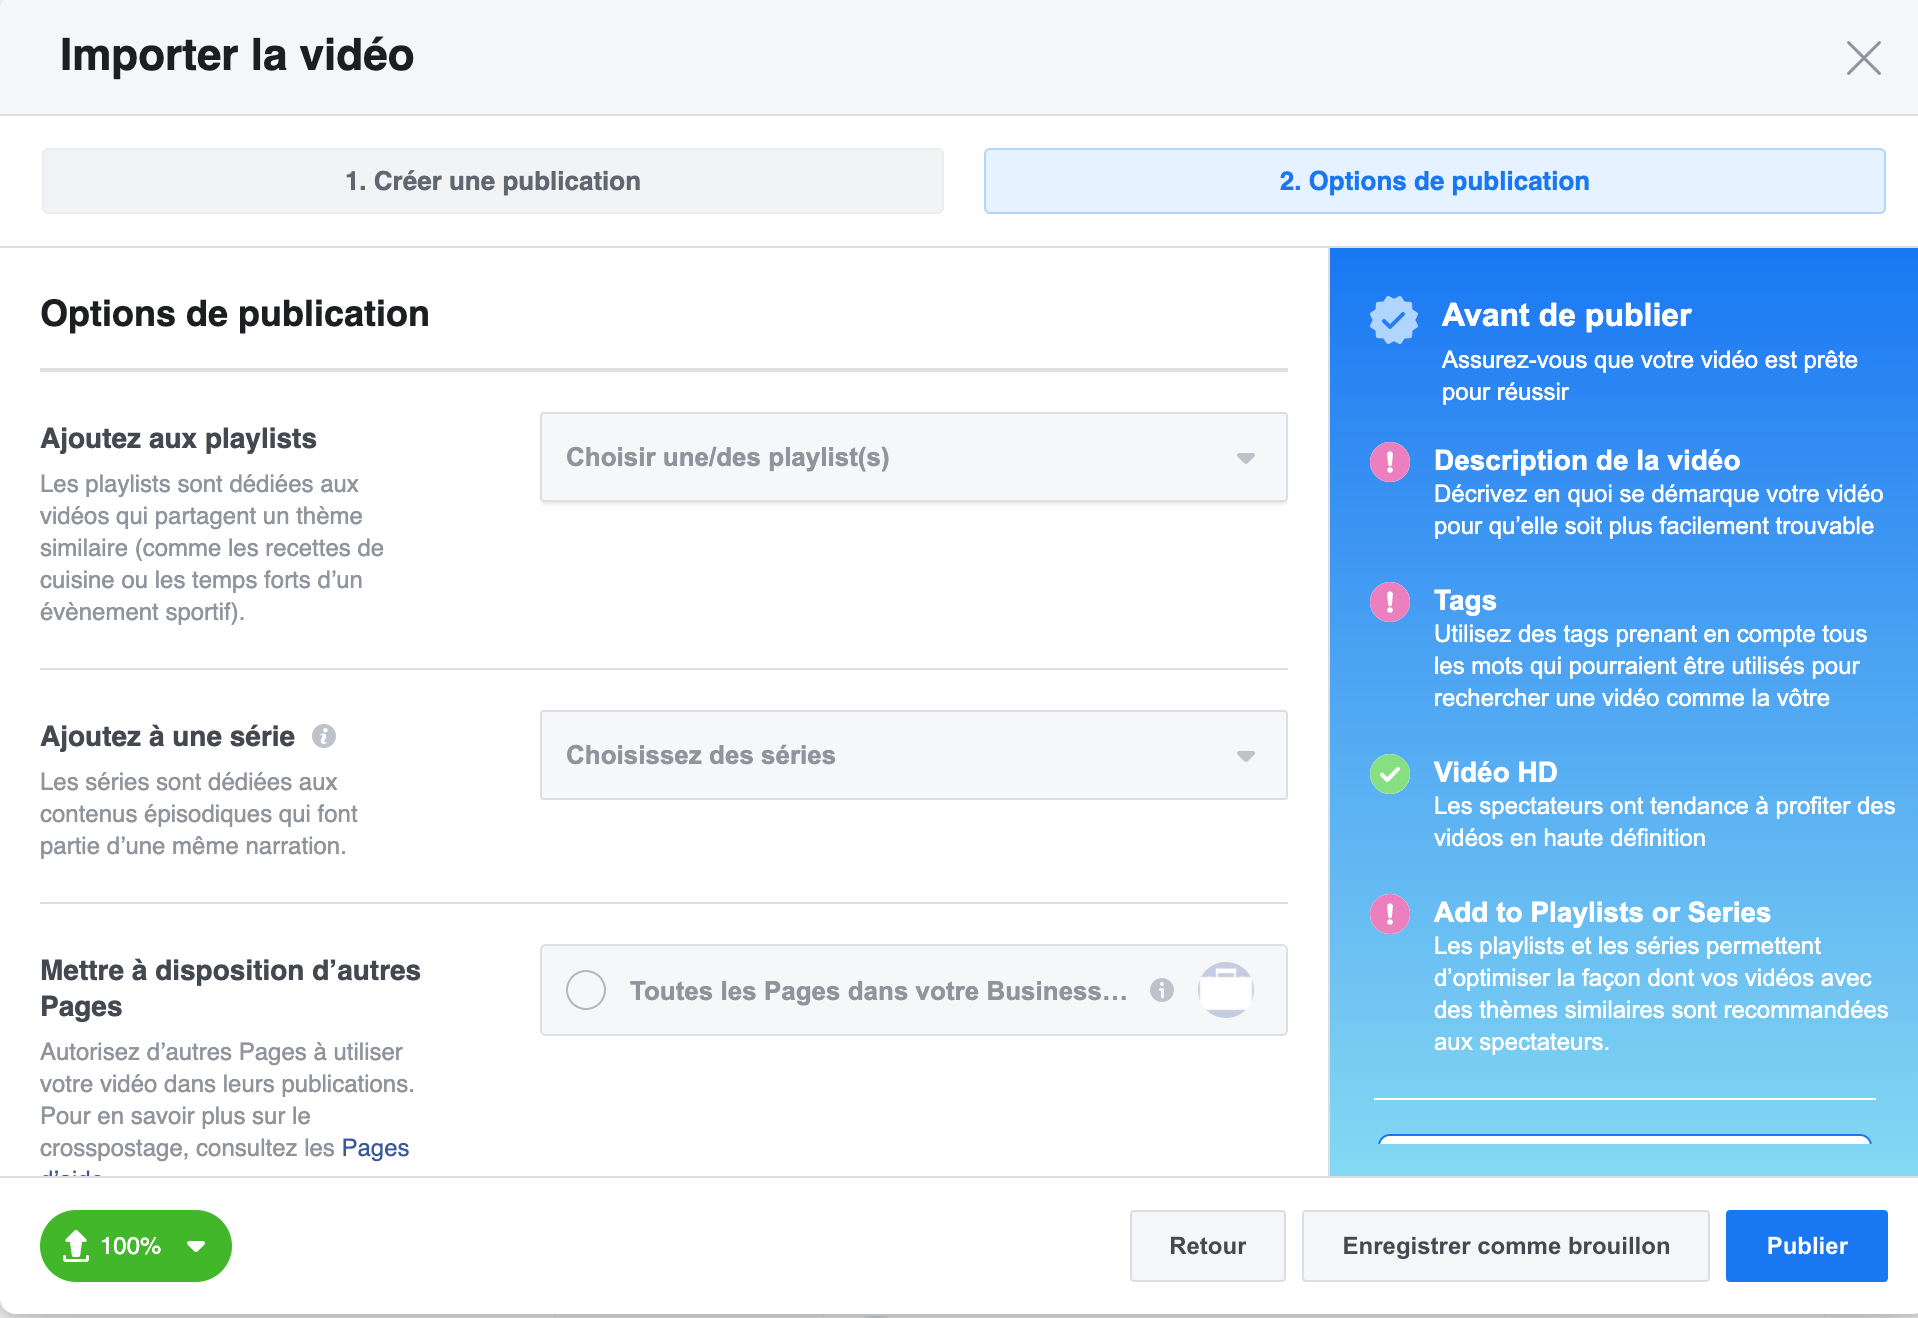Click the Options de publication section heading

(234, 314)
